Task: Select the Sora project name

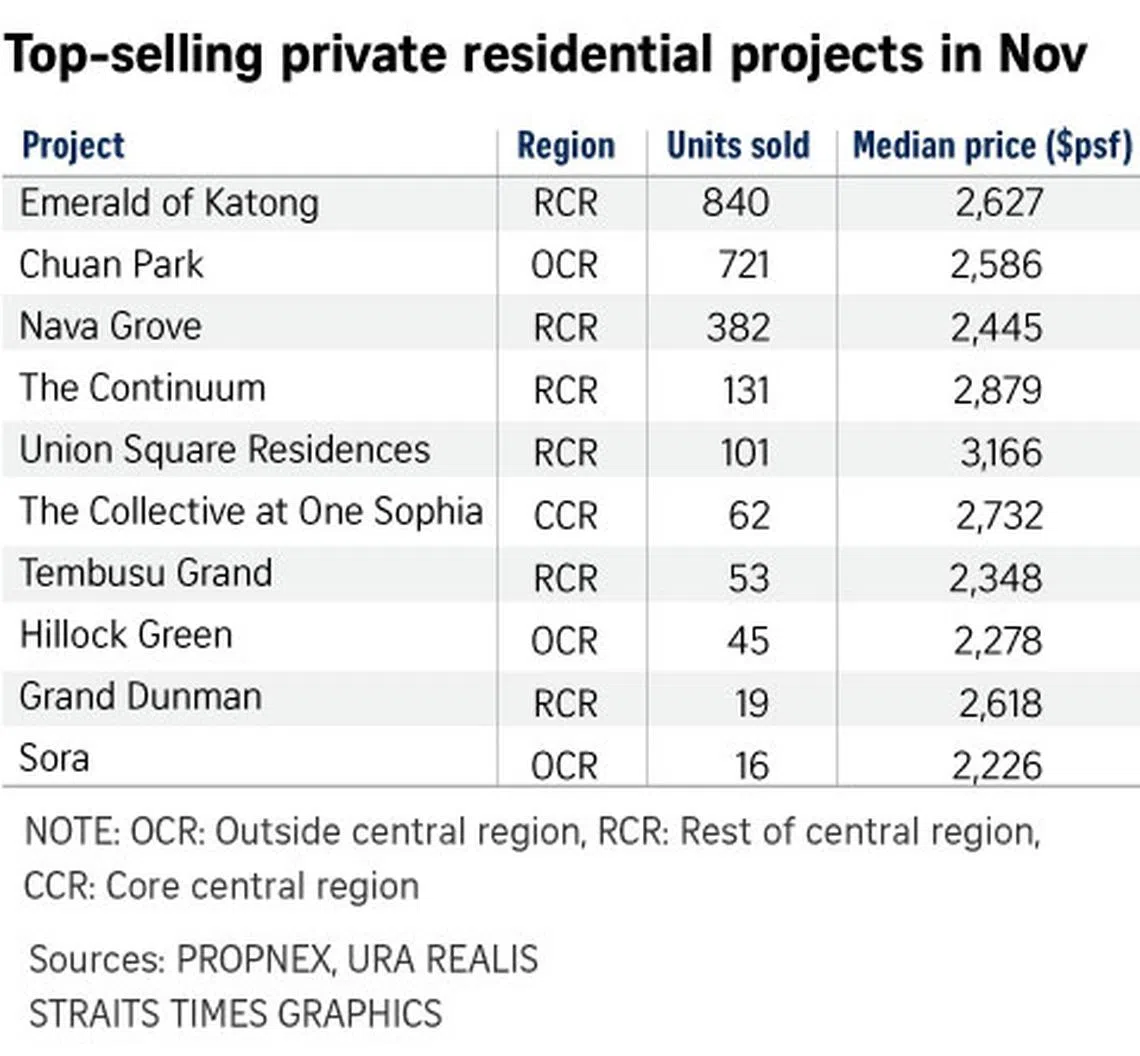Action: coord(54,758)
